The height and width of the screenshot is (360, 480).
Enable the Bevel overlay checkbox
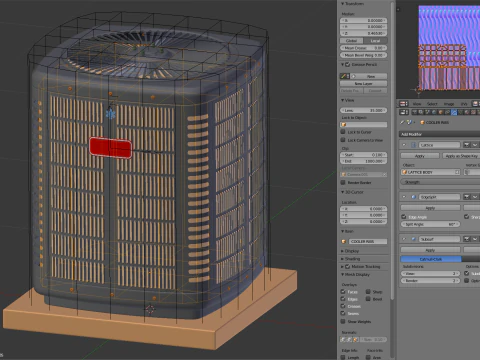coord(368,299)
